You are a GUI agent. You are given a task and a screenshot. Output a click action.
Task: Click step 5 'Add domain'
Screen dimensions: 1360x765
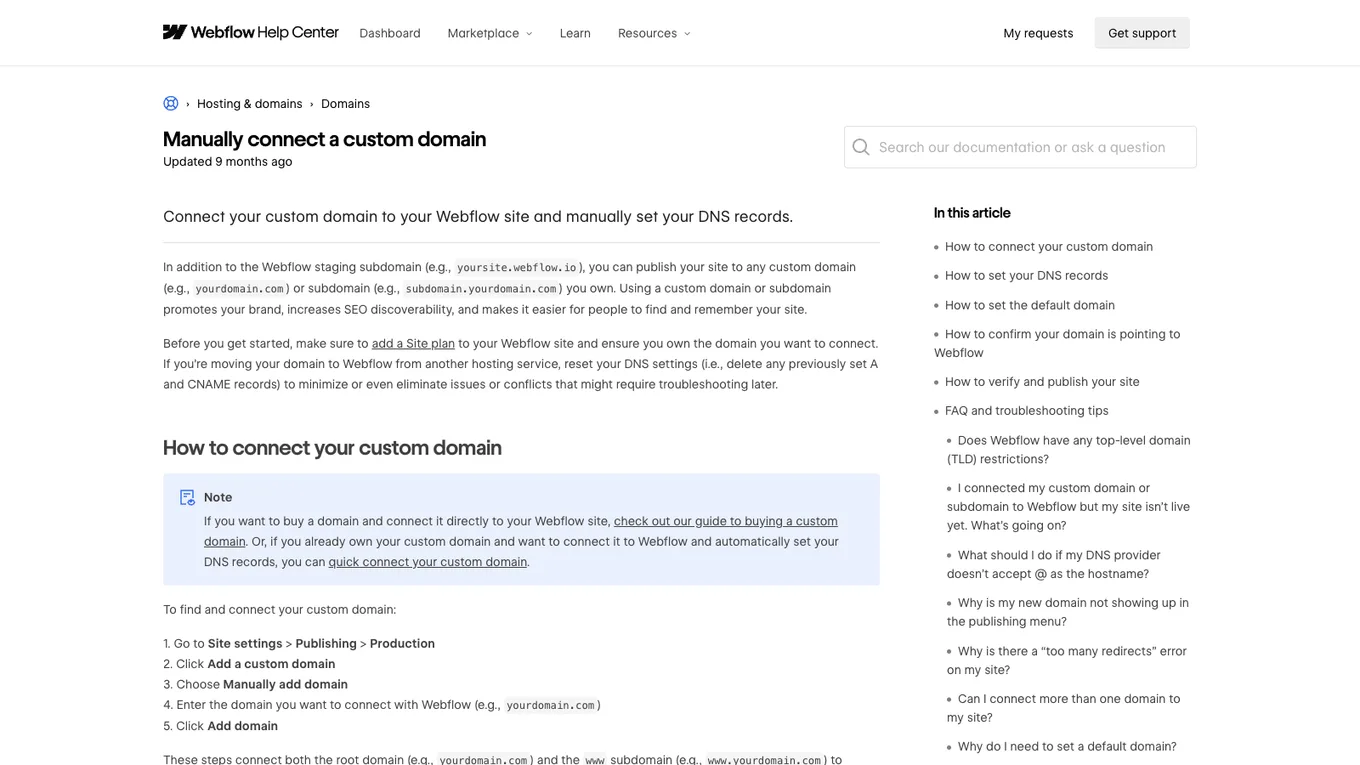click(220, 726)
